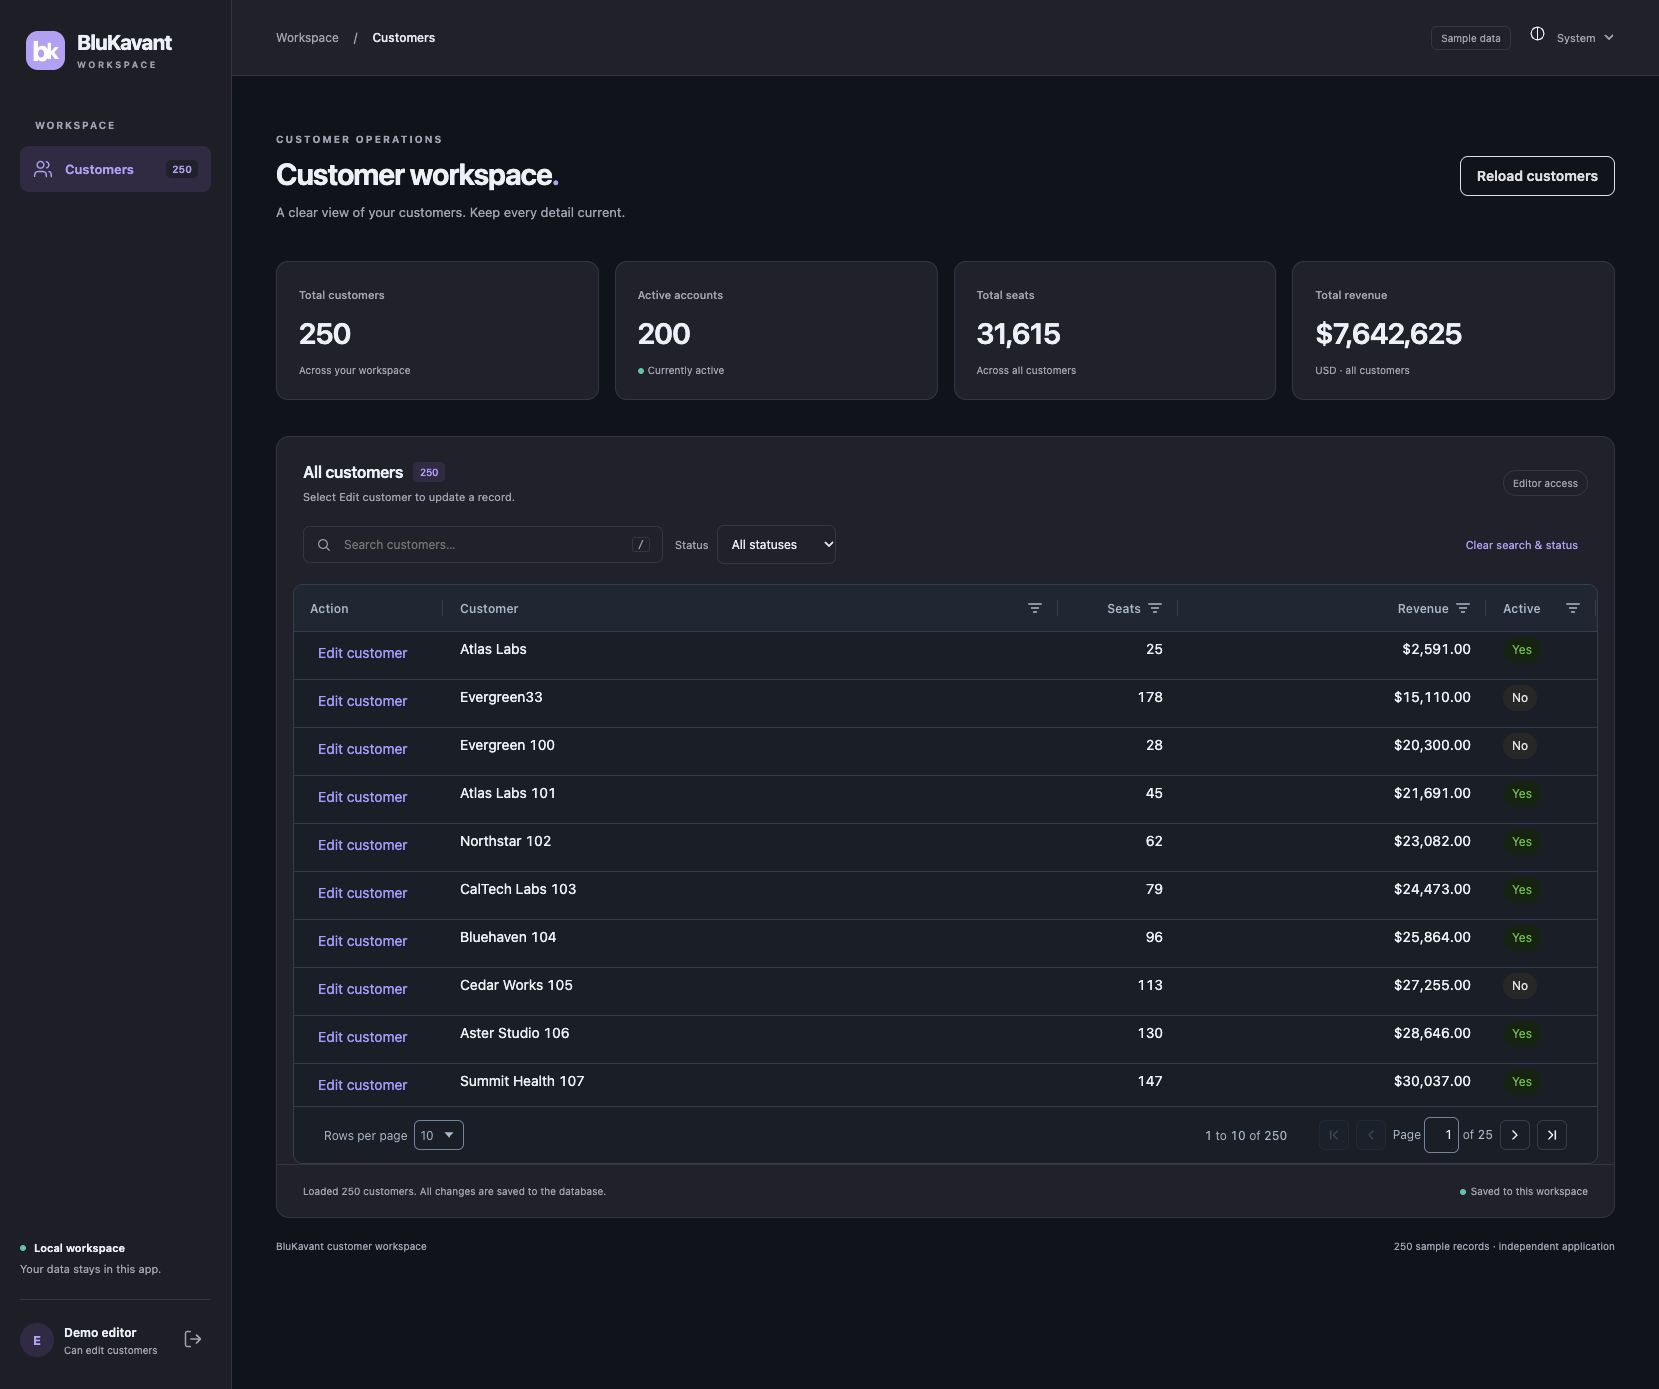The image size is (1659, 1389).
Task: Click the Workspace breadcrumb
Action: pos(307,38)
